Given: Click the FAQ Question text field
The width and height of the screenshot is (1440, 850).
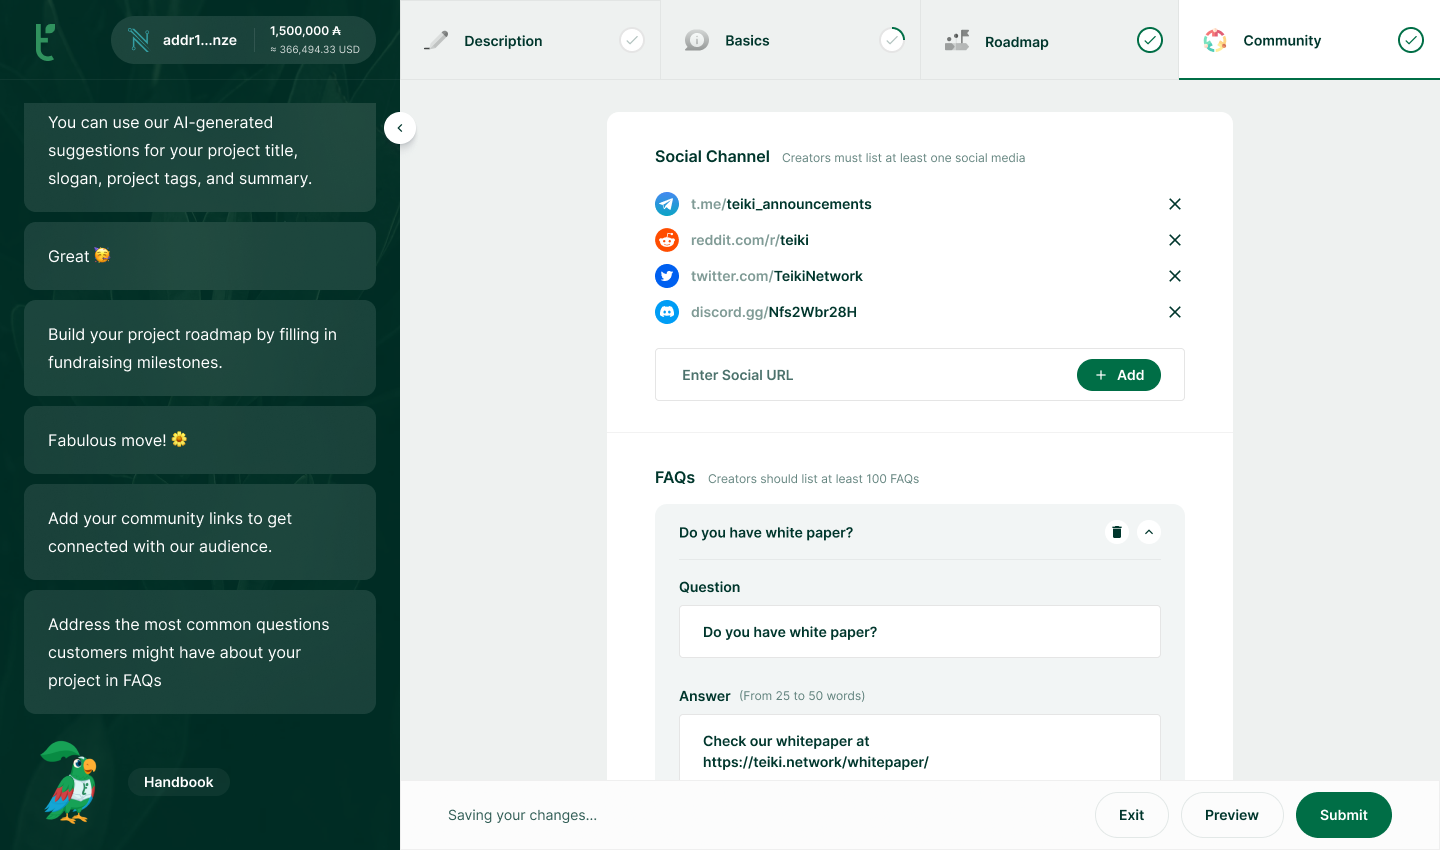Looking at the screenshot, I should [x=919, y=632].
